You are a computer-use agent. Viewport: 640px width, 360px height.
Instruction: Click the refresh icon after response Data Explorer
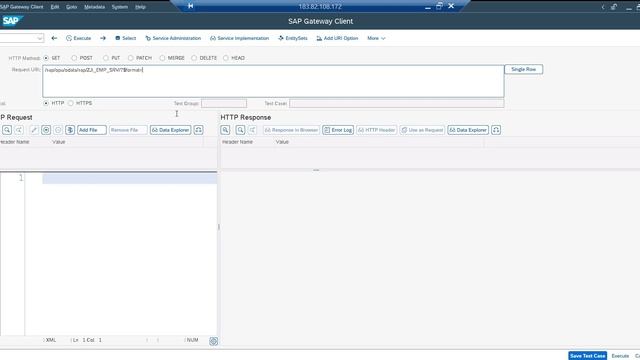click(496, 130)
